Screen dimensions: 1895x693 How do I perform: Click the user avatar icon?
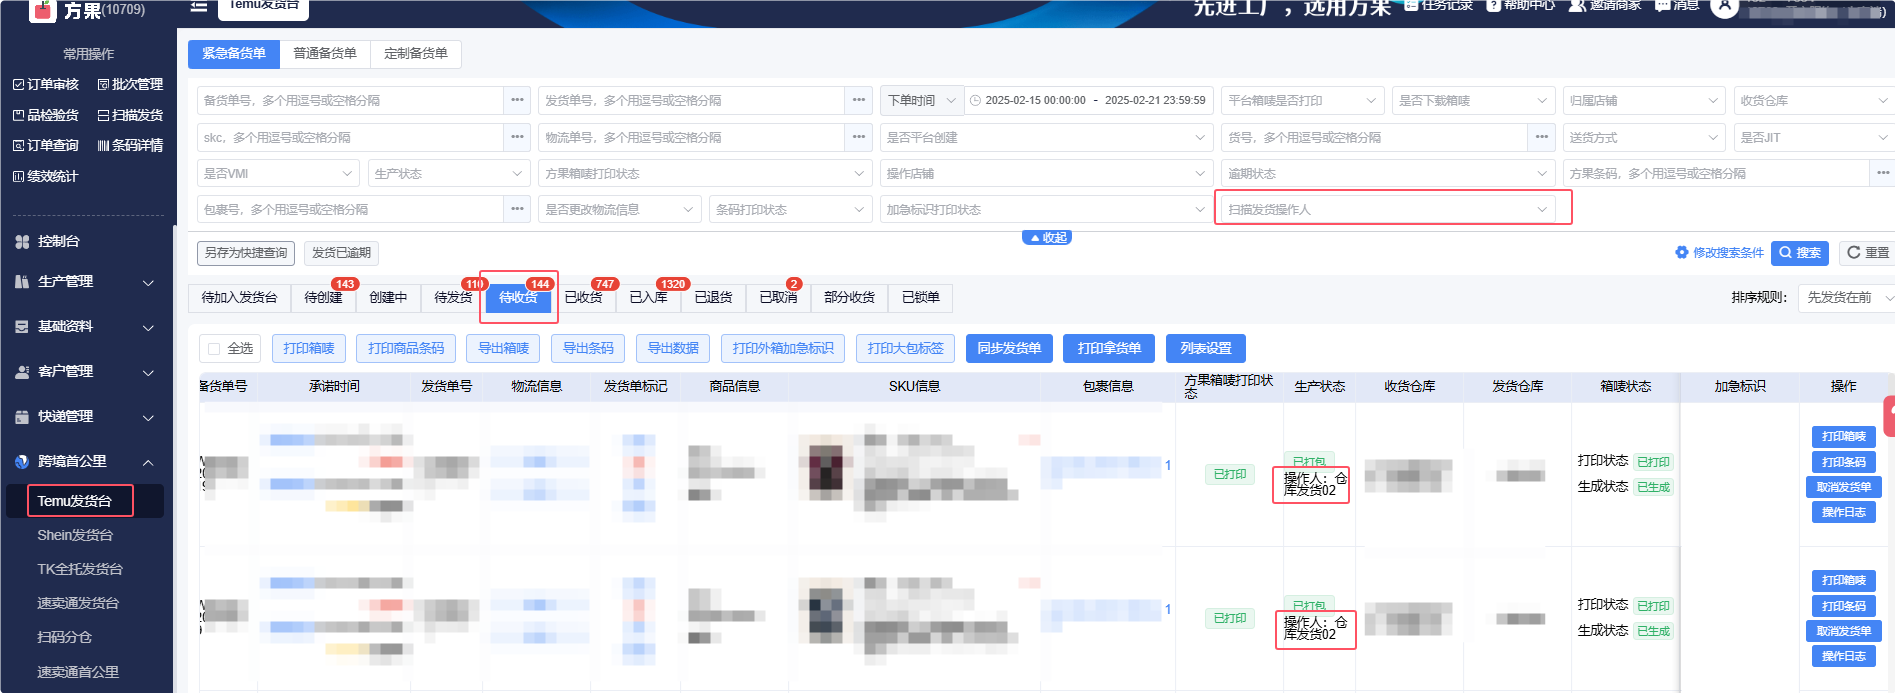(x=1725, y=6)
